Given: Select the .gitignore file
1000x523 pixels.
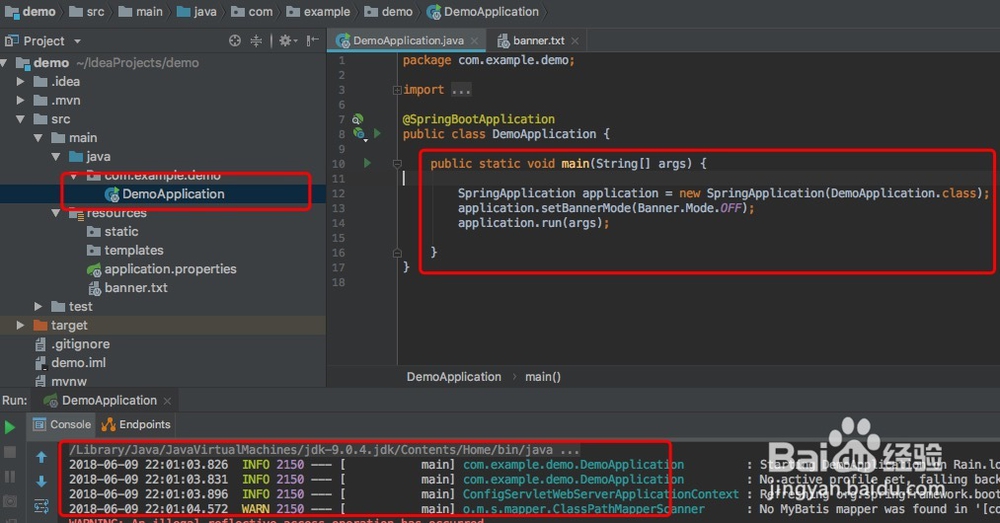Looking at the screenshot, I should coord(72,344).
